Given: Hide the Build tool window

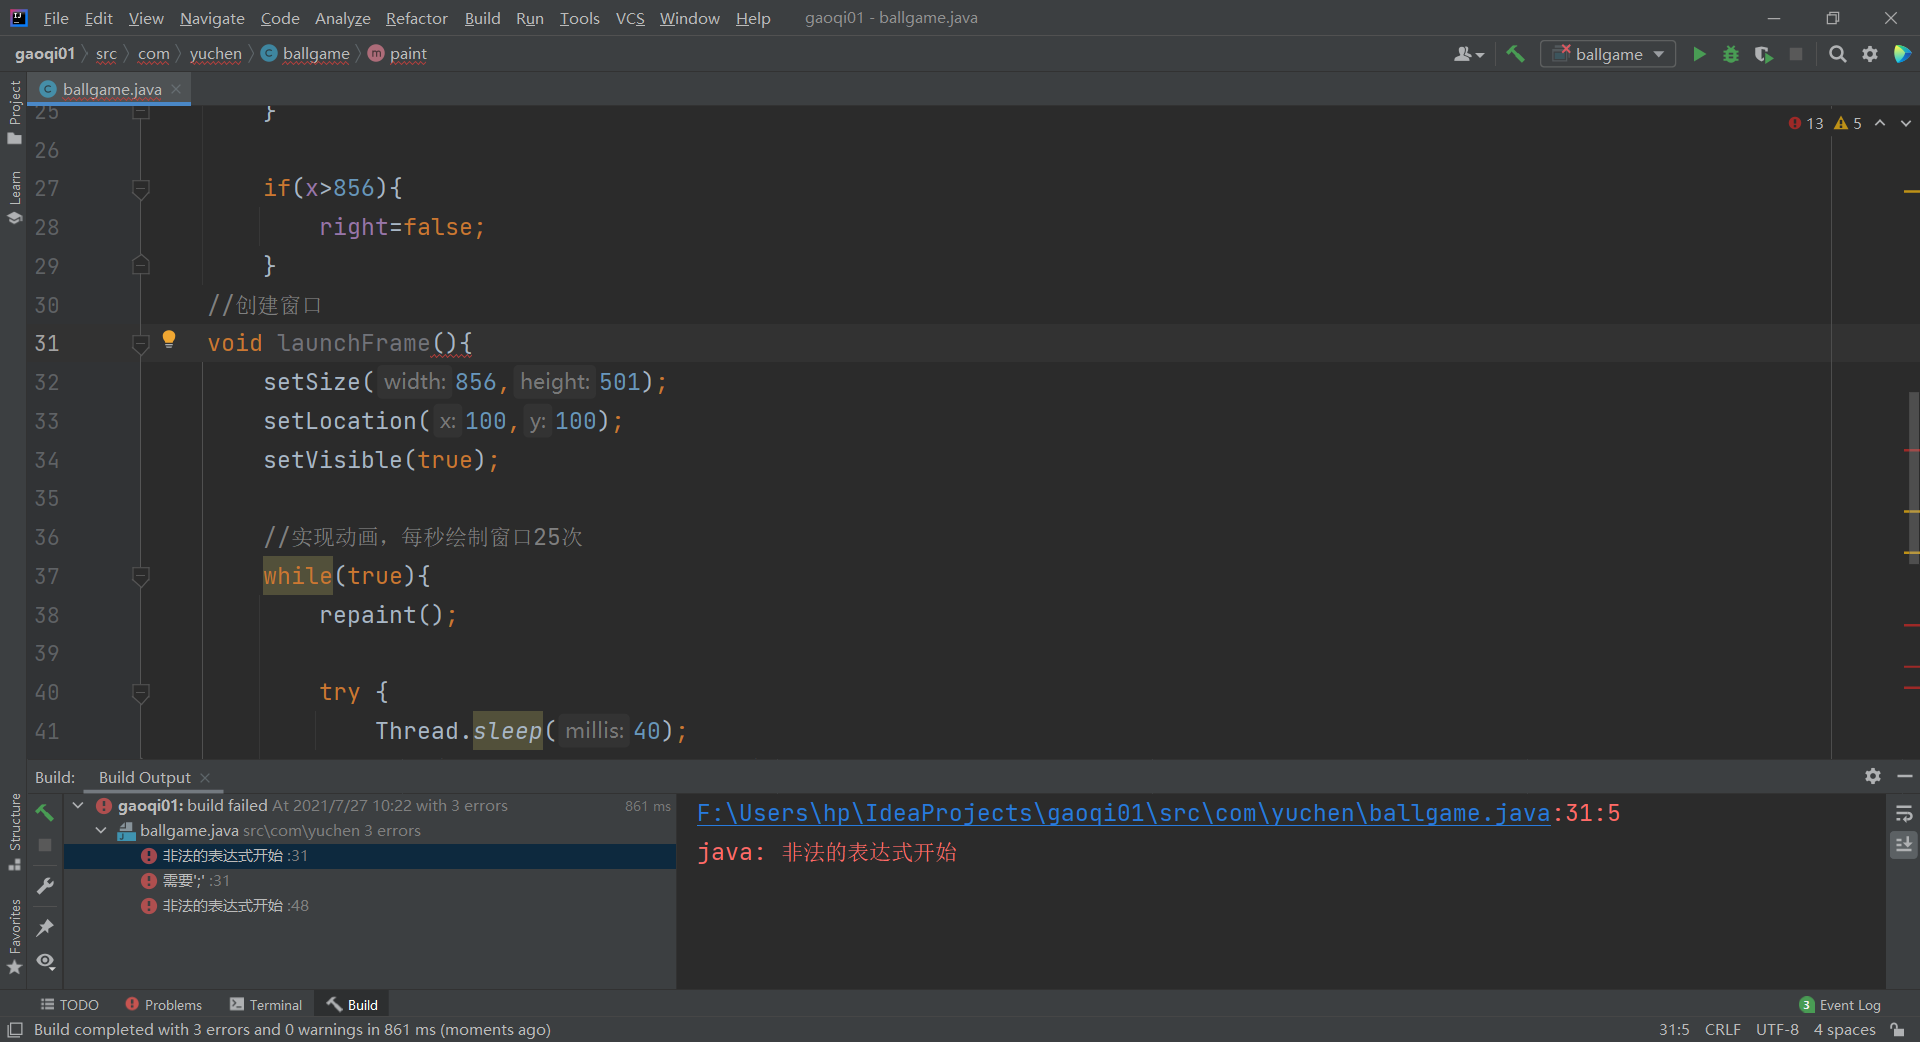Looking at the screenshot, I should click(1904, 776).
